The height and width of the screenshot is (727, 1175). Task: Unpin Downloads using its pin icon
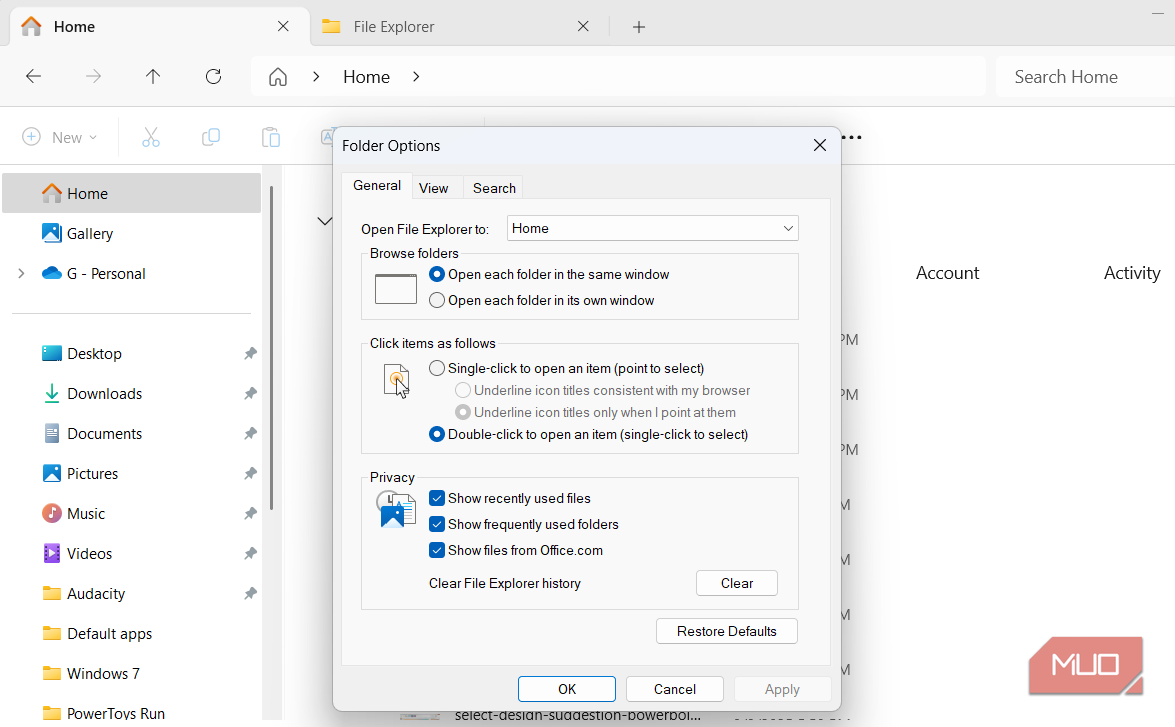250,393
